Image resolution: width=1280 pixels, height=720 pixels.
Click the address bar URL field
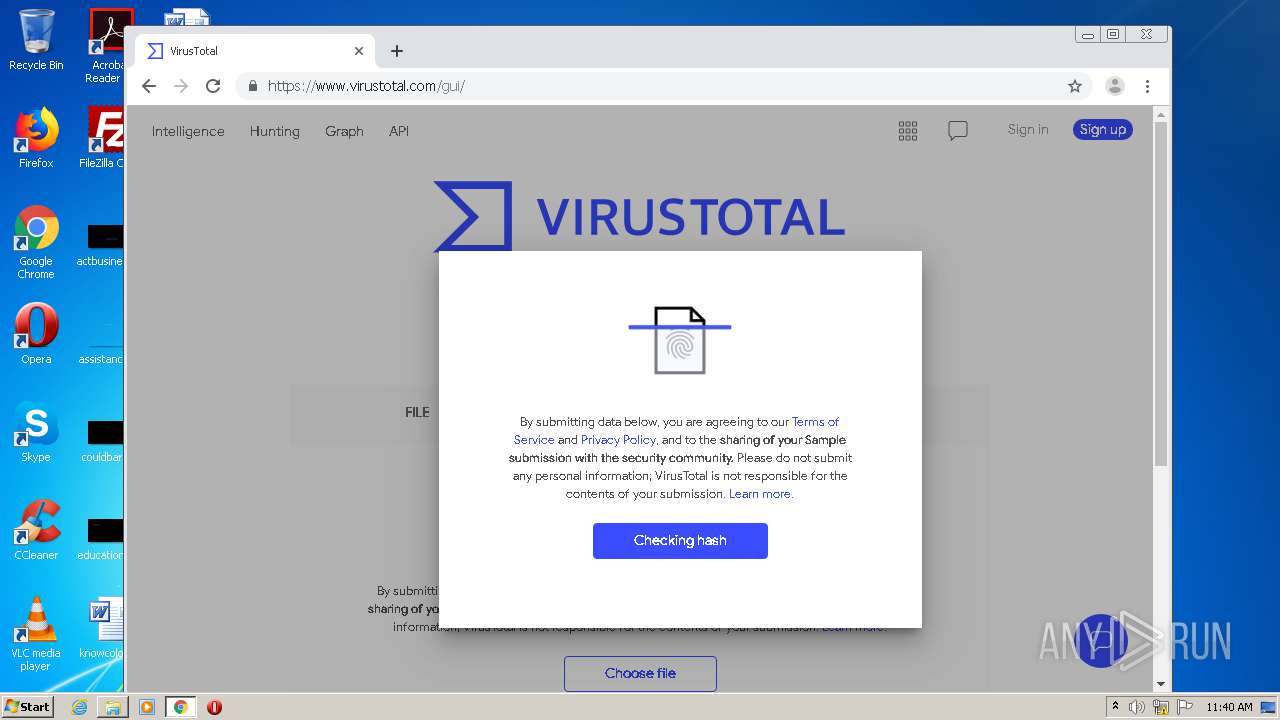click(x=650, y=86)
